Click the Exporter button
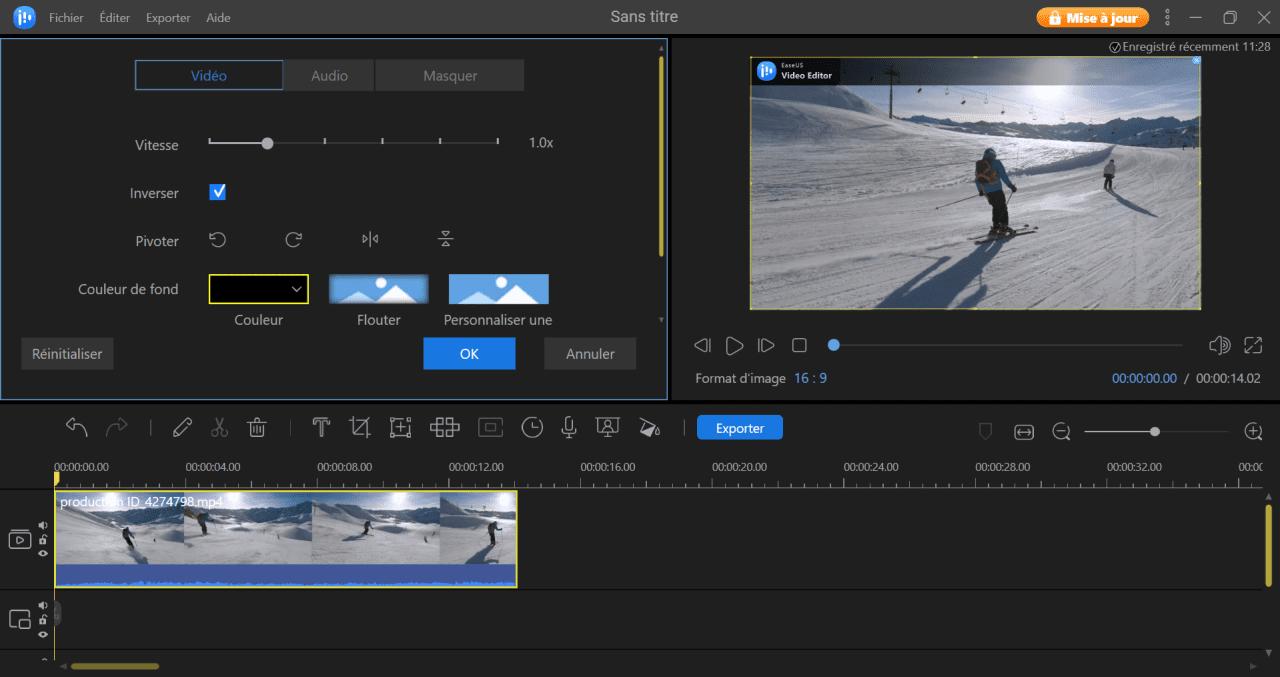 (739, 427)
